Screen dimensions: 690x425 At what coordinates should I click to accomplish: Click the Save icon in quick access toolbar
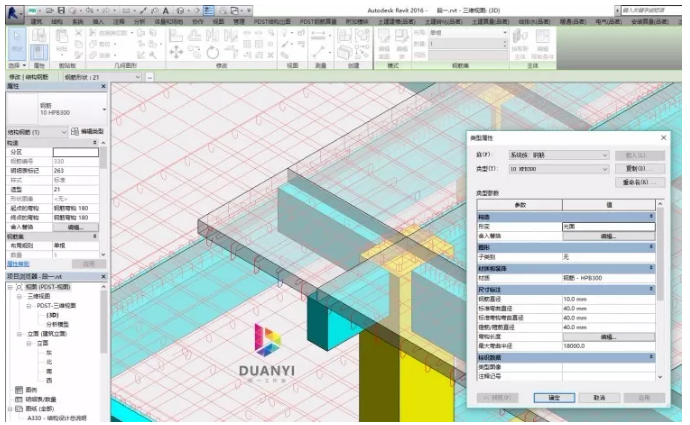tap(62, 10)
